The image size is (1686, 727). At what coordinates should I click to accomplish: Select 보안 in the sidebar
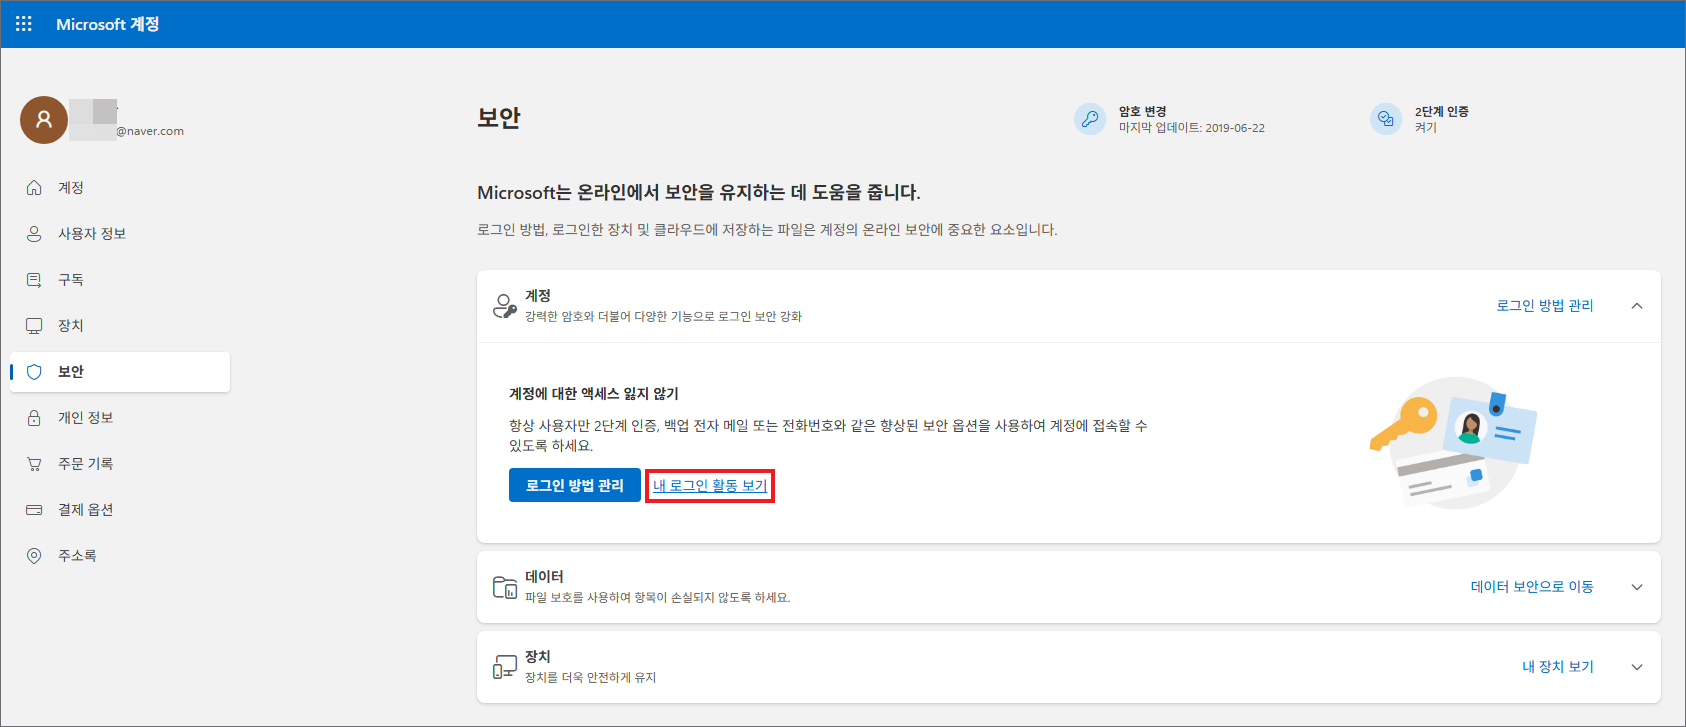pos(120,372)
